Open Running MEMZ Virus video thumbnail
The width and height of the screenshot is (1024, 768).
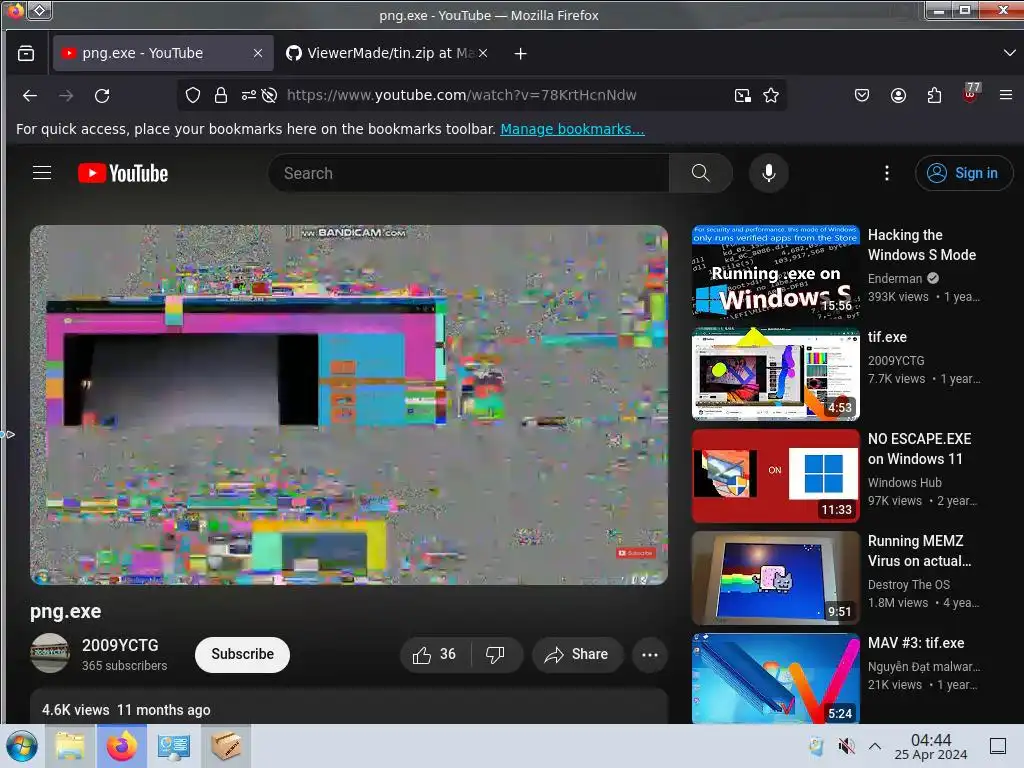tap(776, 578)
